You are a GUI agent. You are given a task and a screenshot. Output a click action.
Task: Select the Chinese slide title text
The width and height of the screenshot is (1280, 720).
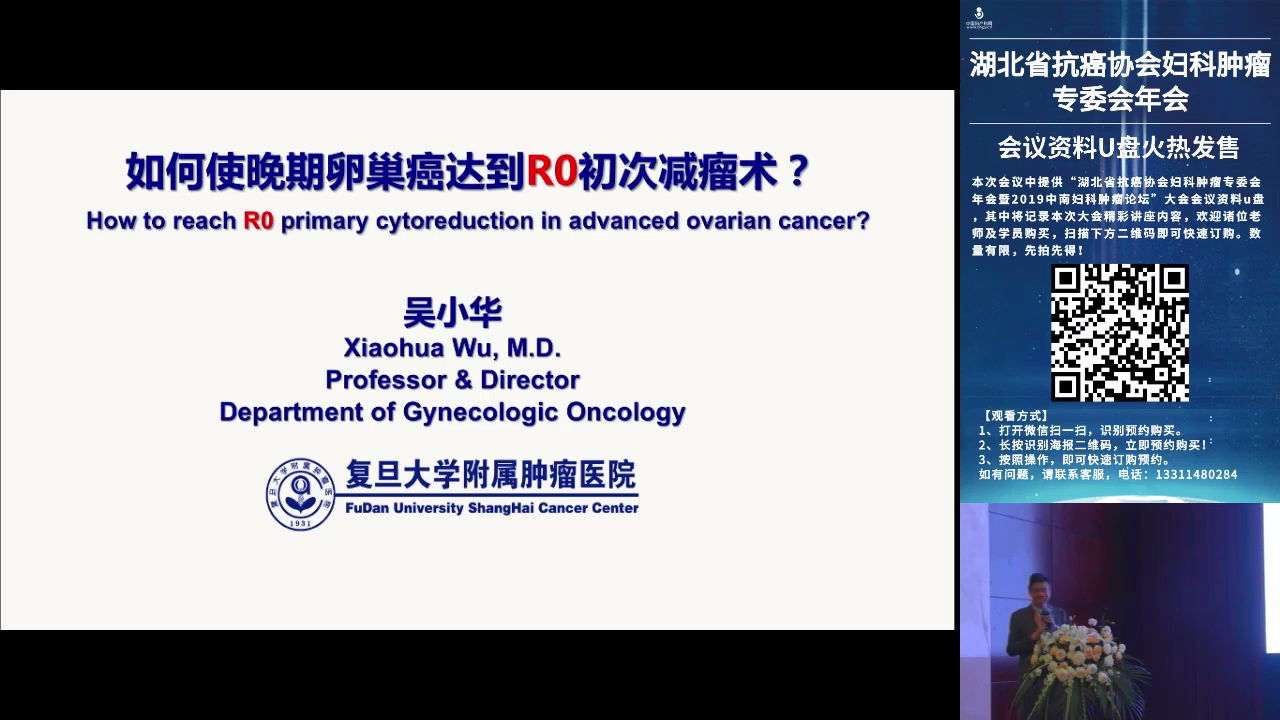tap(465, 172)
